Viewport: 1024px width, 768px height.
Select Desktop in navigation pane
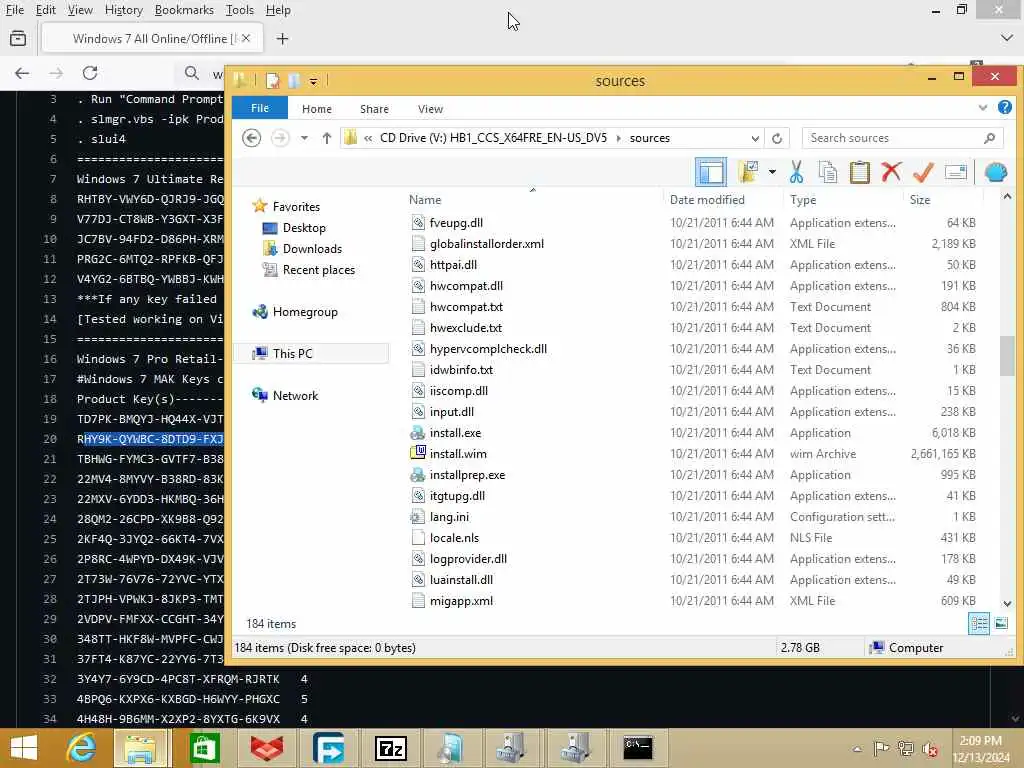tap(294, 228)
